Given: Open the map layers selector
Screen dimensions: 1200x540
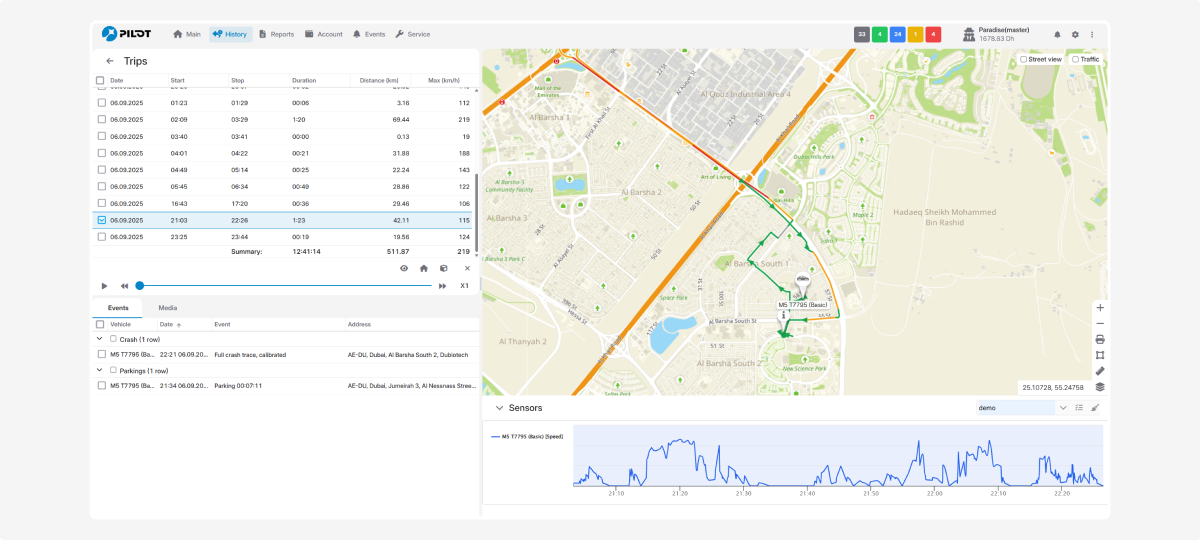Looking at the screenshot, I should (x=1100, y=387).
